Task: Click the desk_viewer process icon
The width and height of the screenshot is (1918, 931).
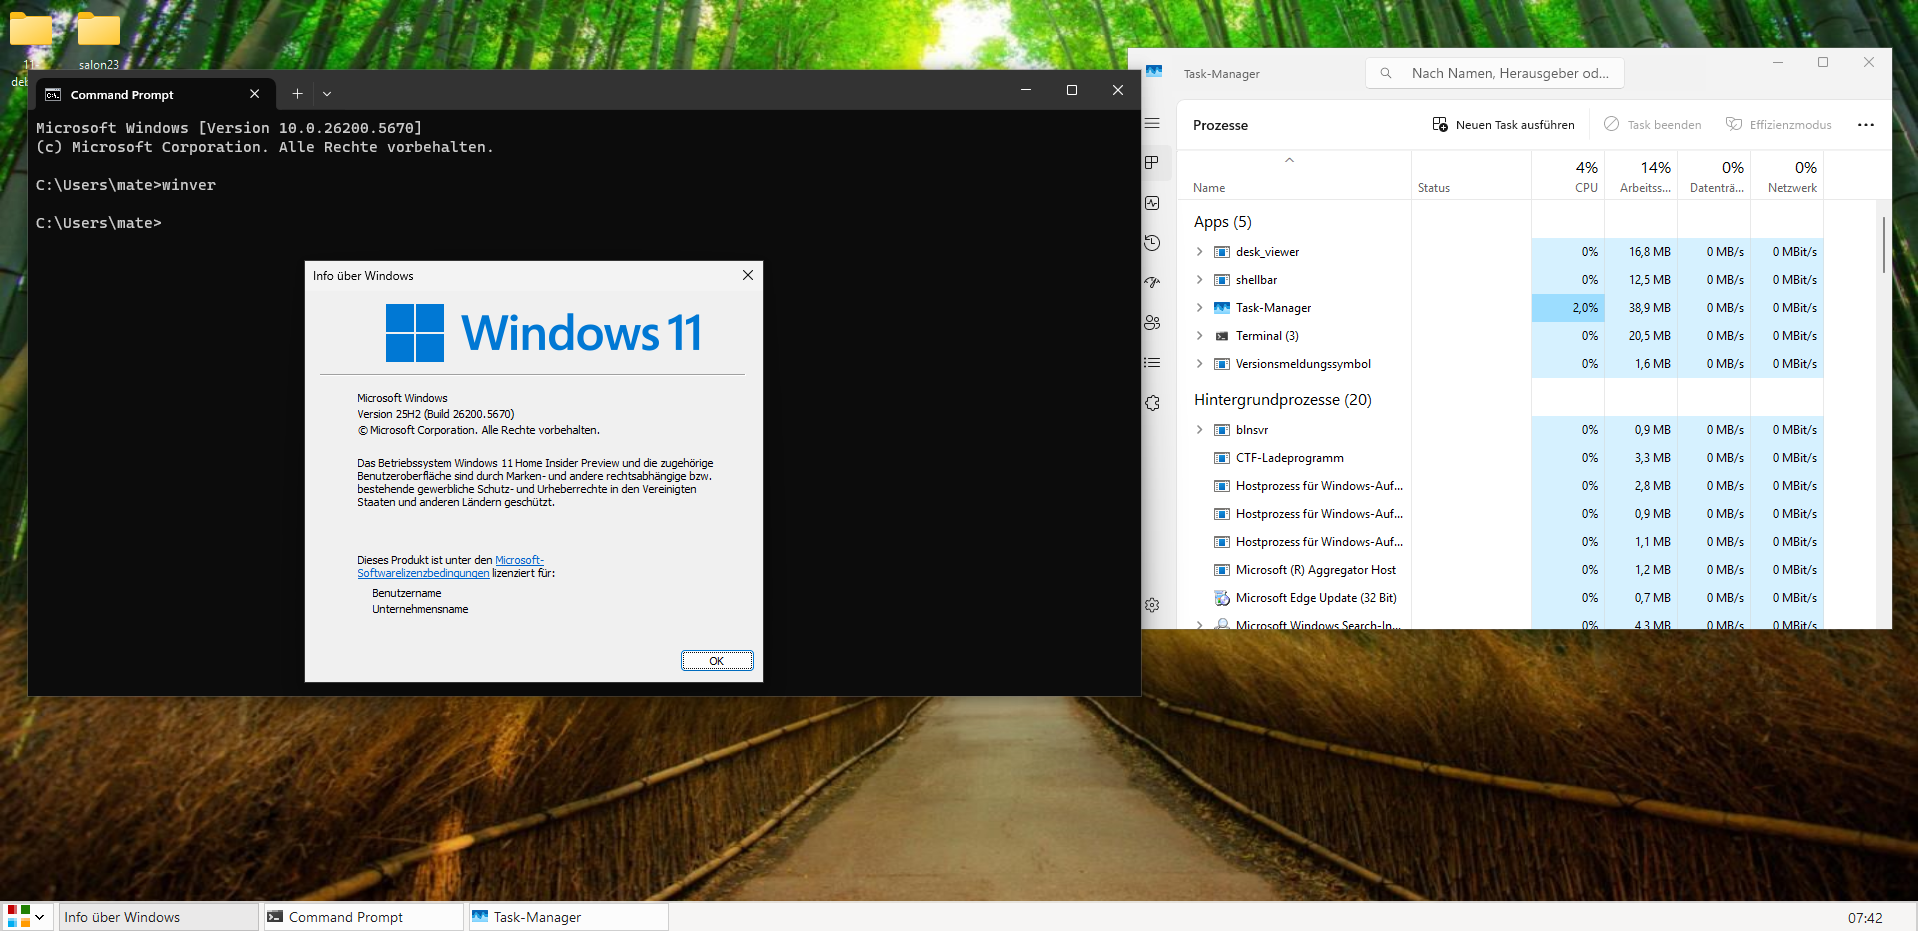Action: pyautogui.click(x=1222, y=252)
